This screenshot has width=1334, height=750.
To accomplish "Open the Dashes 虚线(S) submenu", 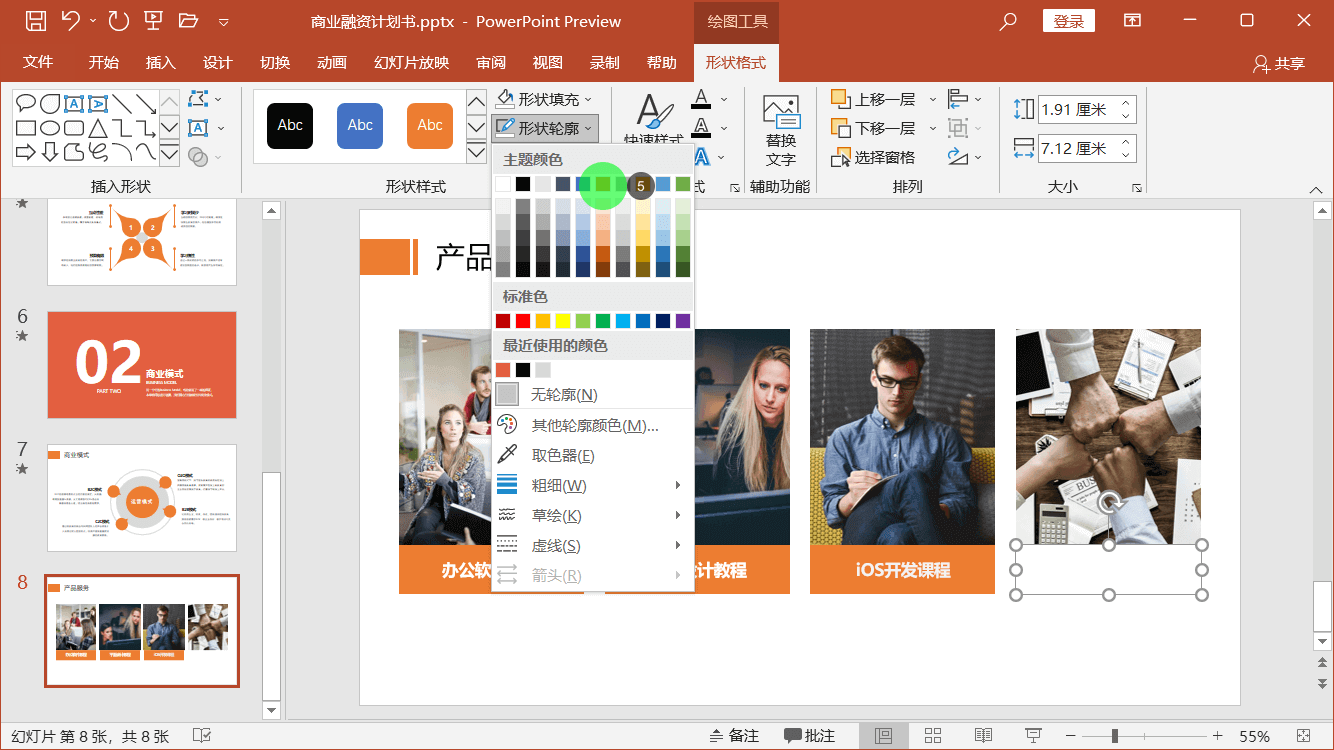I will 593,545.
